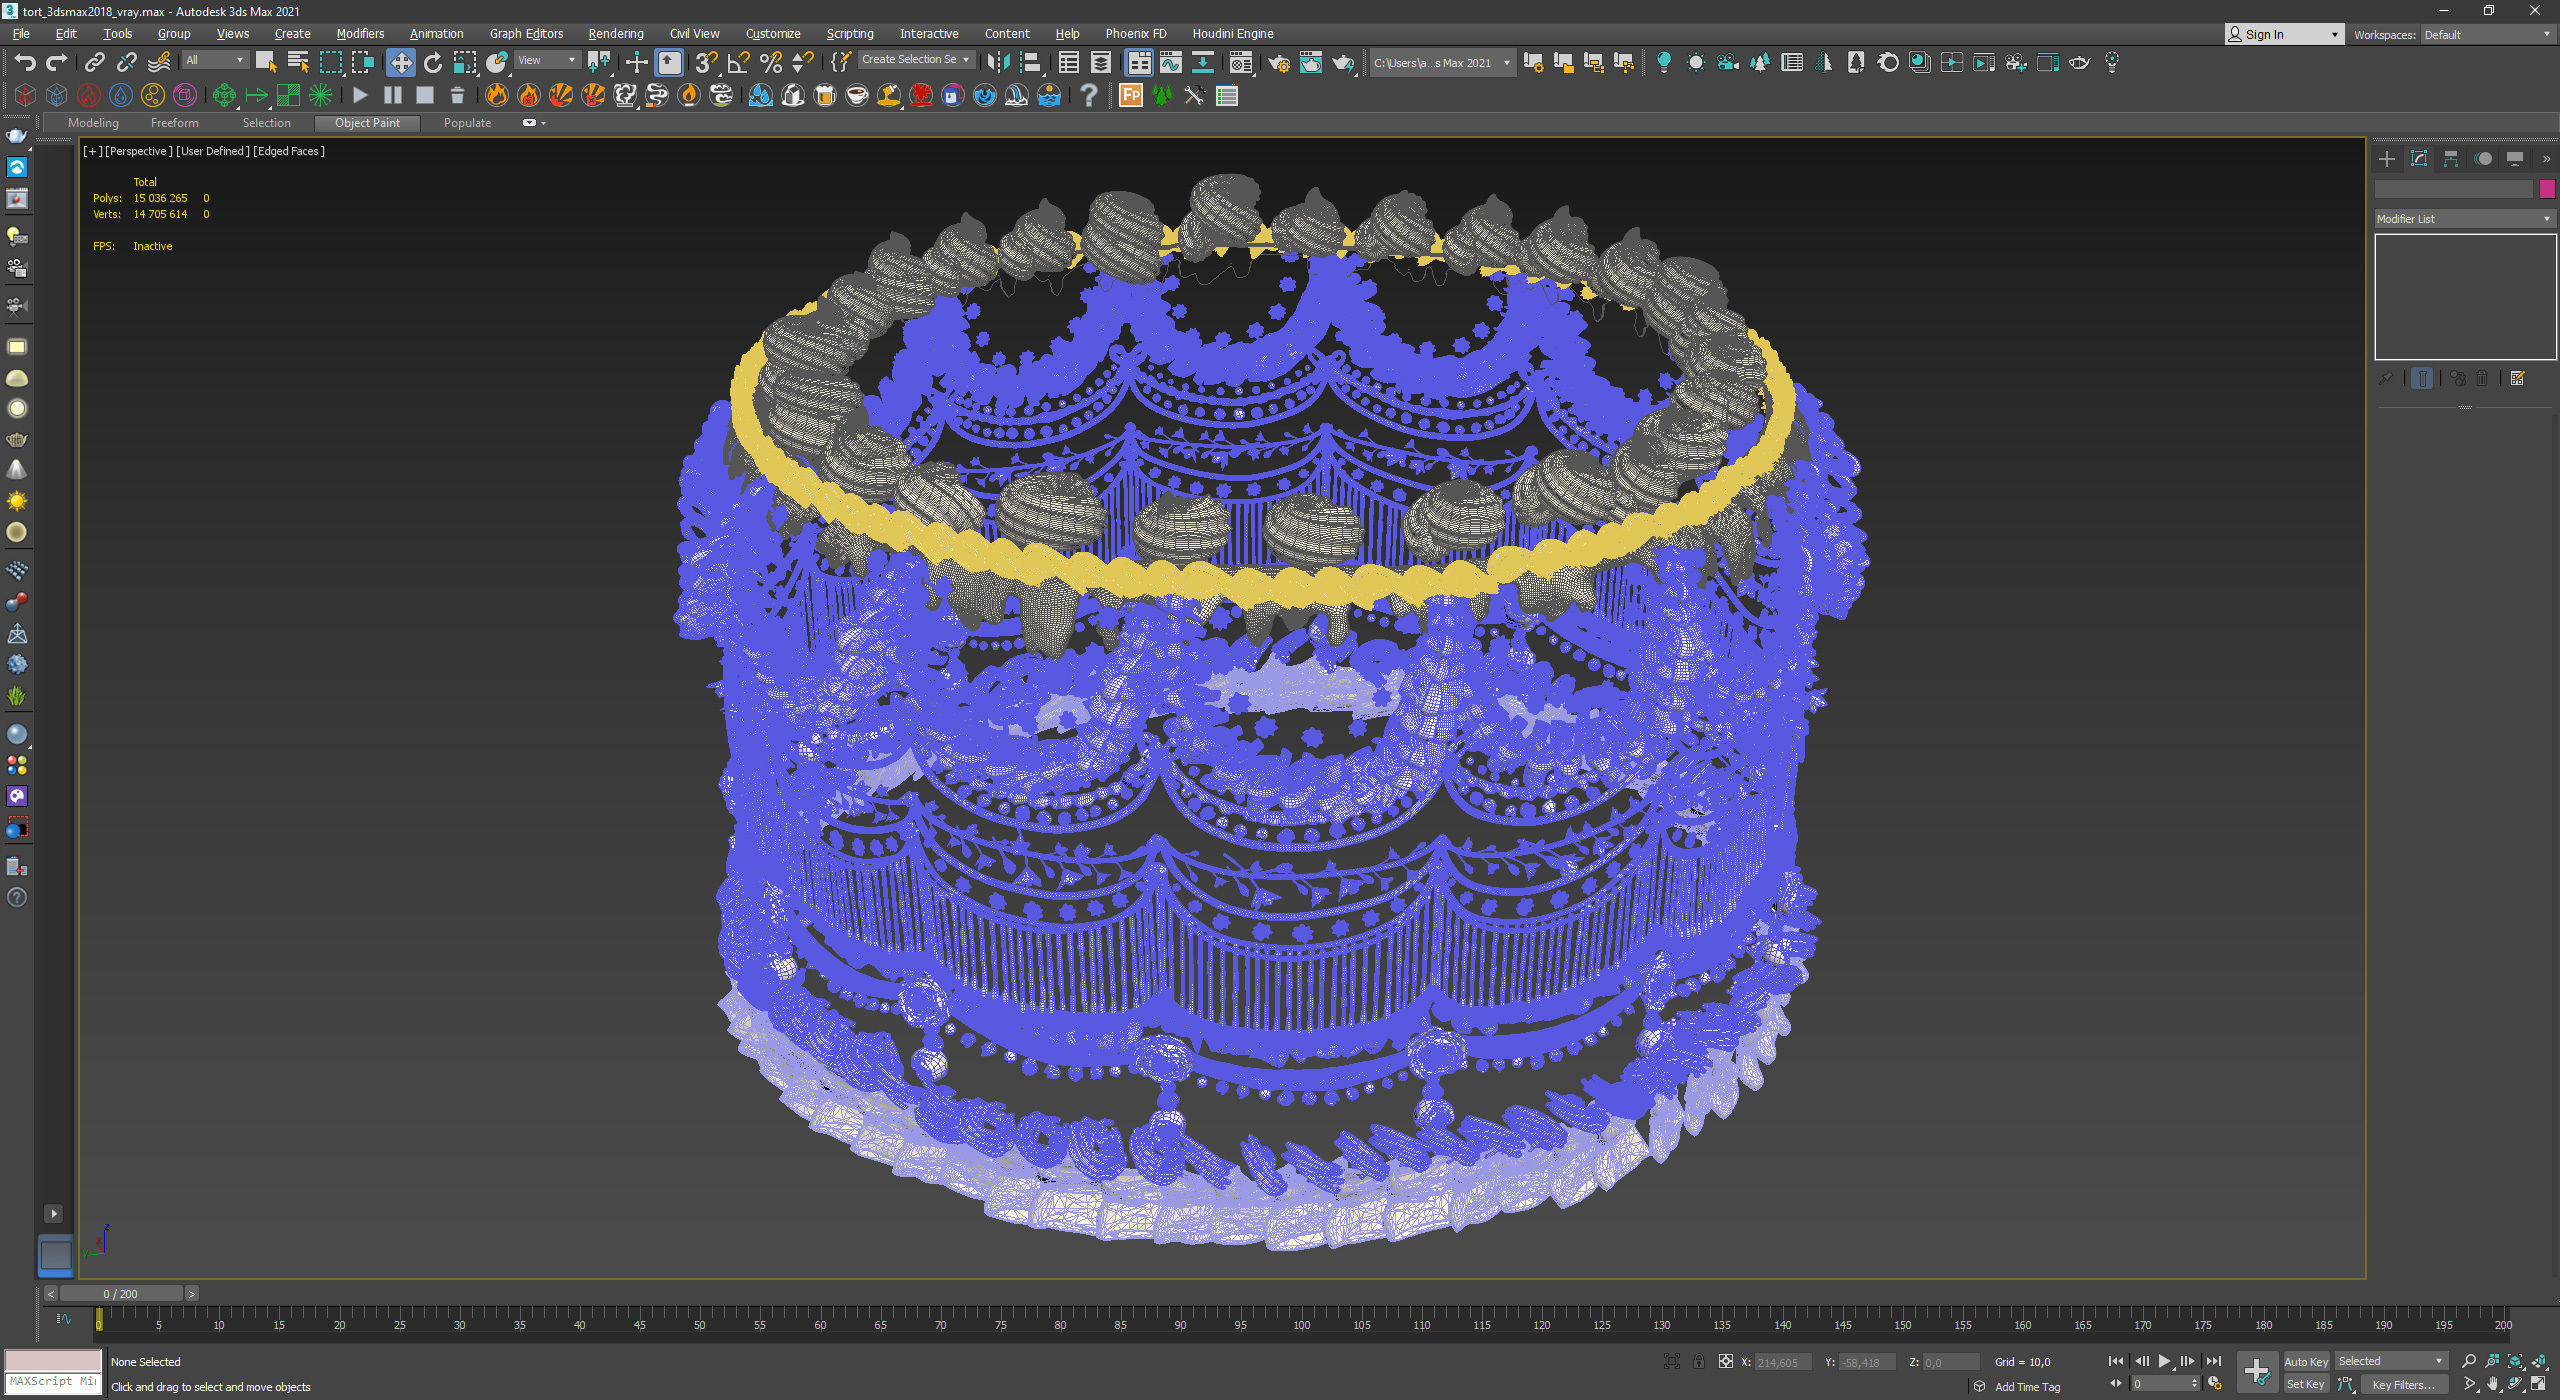
Task: Switch to the Freeform ribbon tab
Action: [174, 123]
